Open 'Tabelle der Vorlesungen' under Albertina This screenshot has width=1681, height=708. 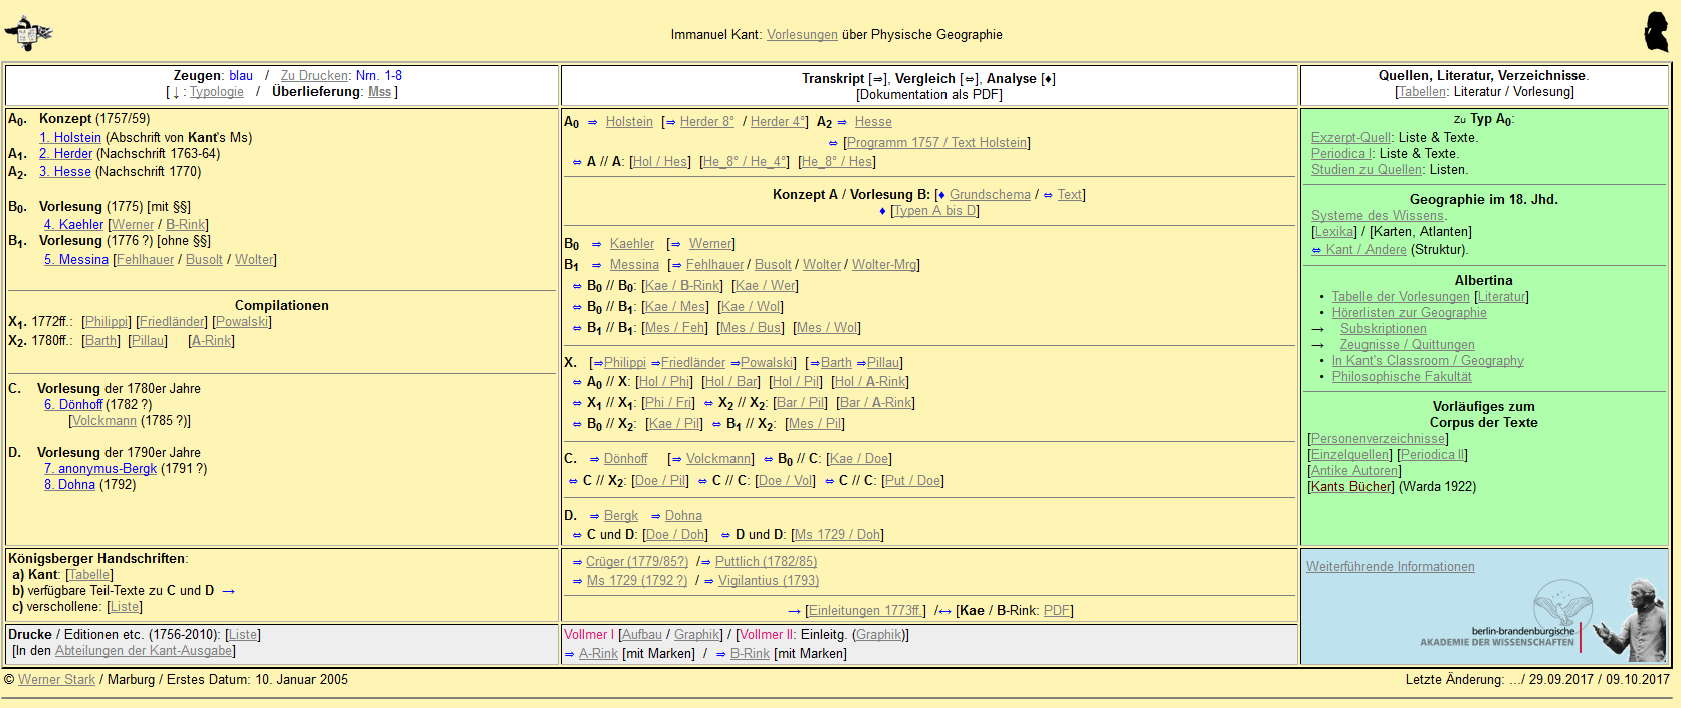[x=1400, y=297]
